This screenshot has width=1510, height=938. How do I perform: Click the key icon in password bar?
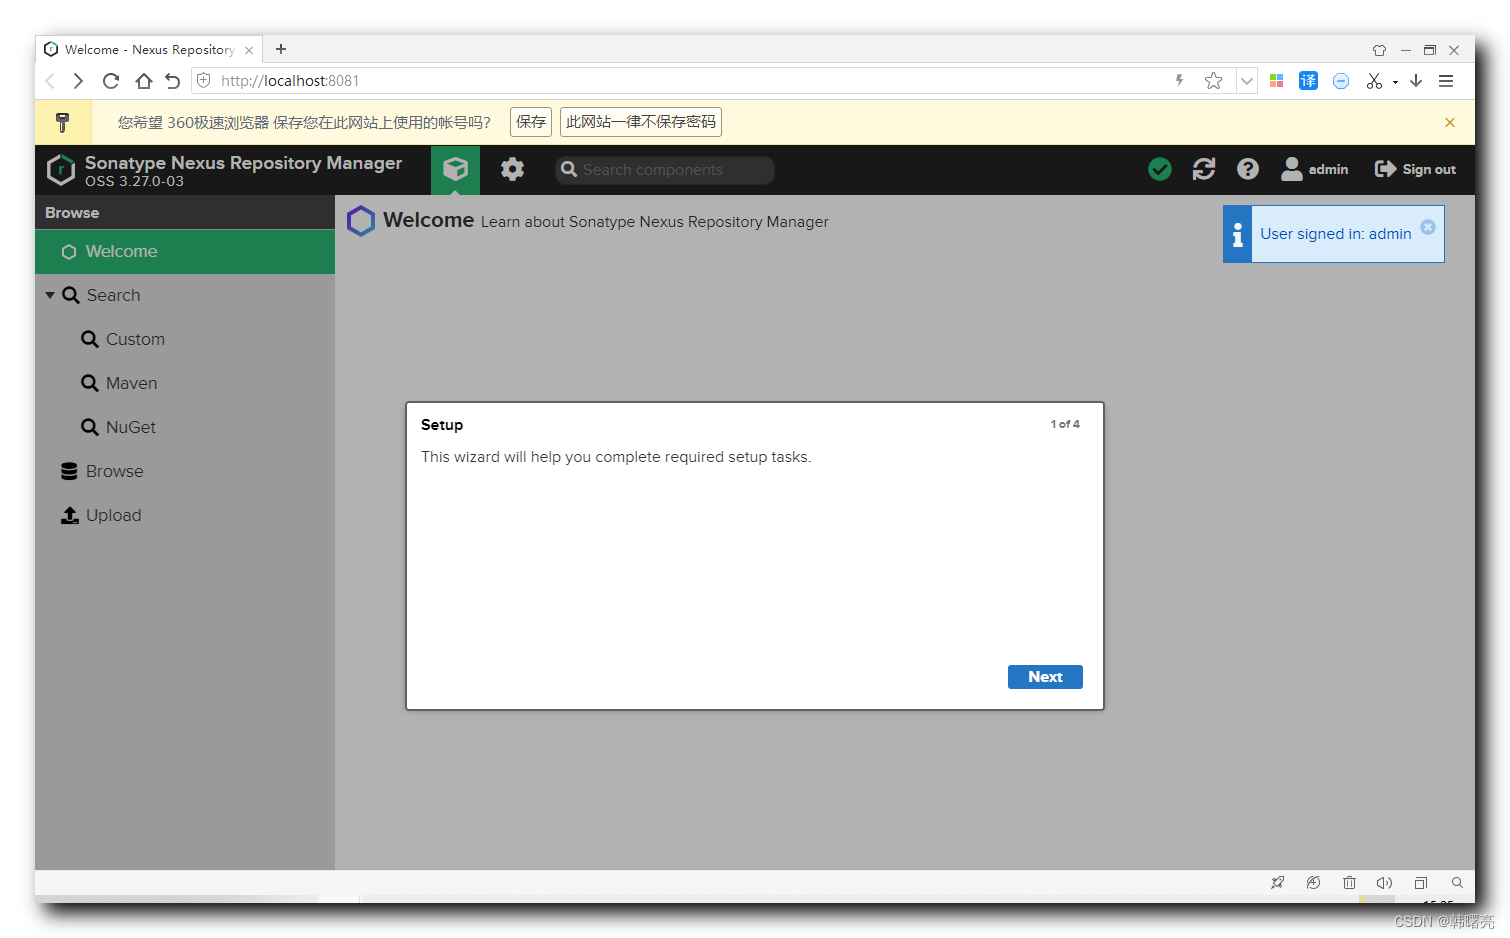click(x=62, y=122)
